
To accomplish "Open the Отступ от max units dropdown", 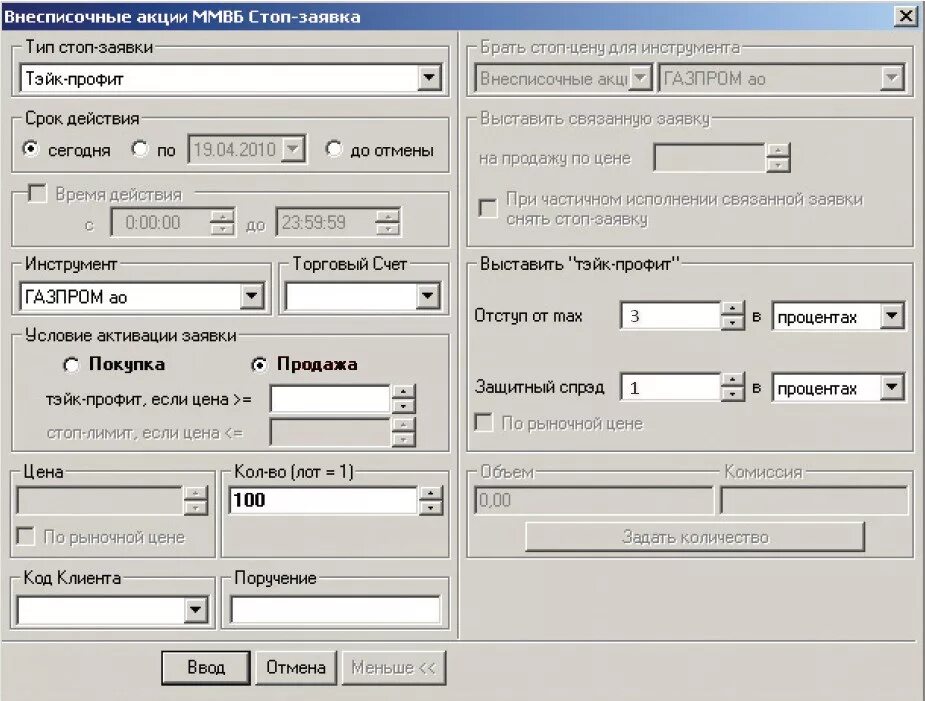I will (x=892, y=316).
